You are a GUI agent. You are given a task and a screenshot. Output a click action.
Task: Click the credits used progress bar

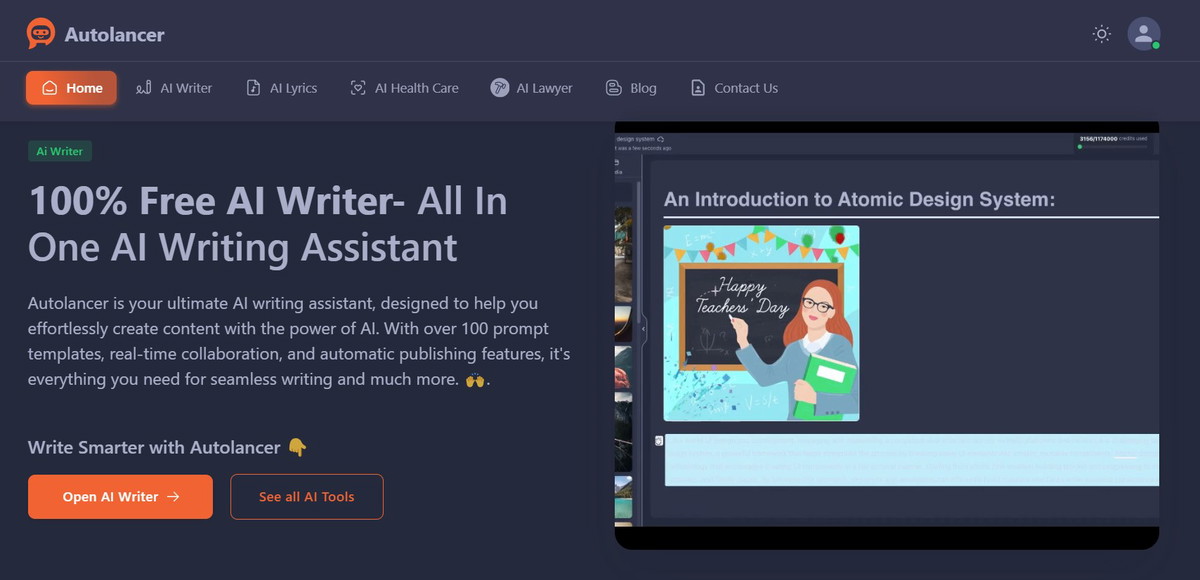[1112, 147]
